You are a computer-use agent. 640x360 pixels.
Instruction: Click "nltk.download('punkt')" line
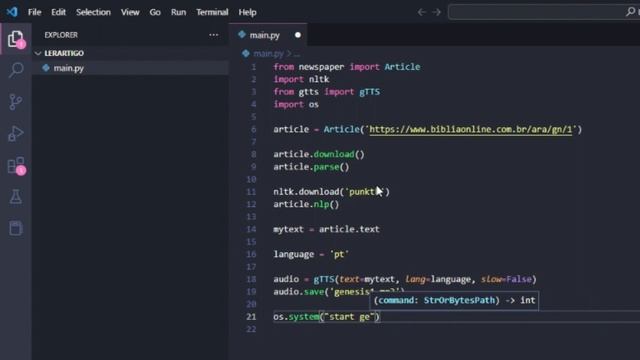[331, 192]
